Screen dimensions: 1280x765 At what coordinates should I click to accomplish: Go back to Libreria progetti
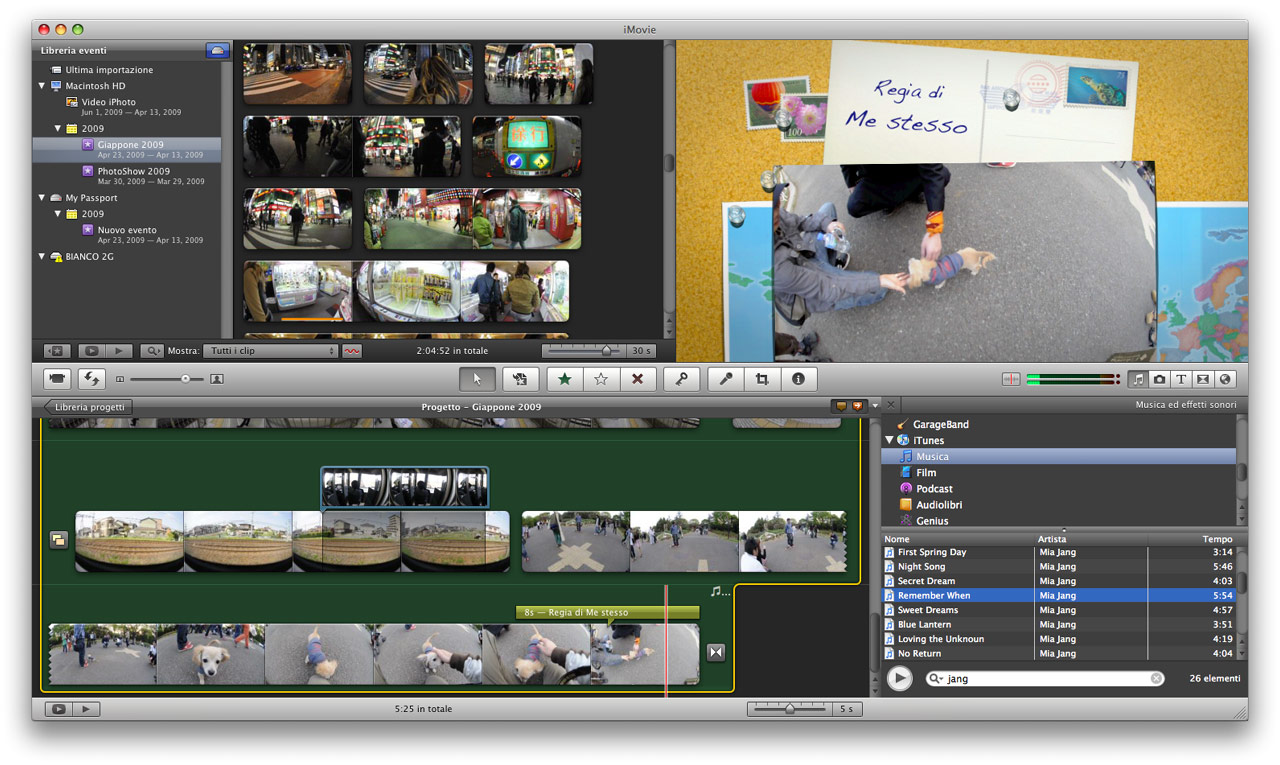tap(88, 407)
